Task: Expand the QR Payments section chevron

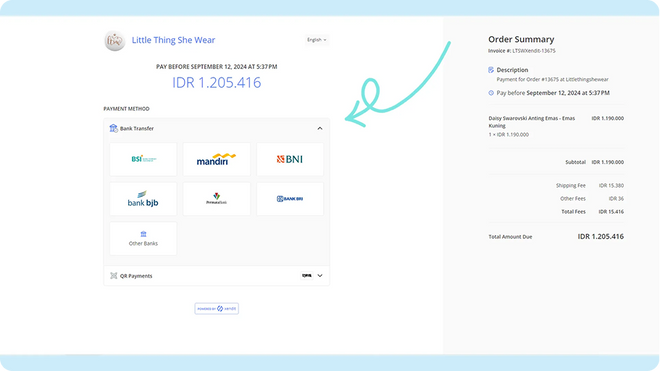Action: pyautogui.click(x=320, y=276)
